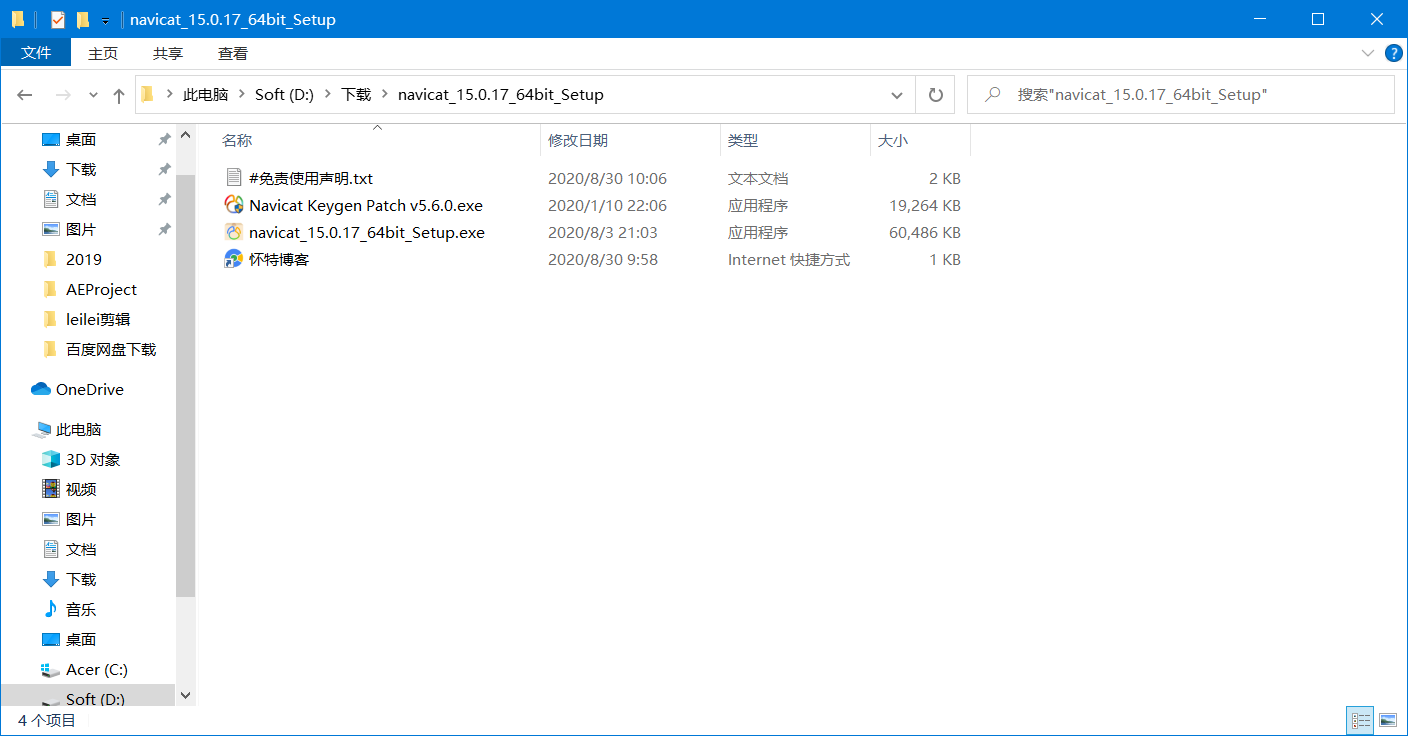This screenshot has height=736, width=1408.
Task: Open the 文件 ribbon tab
Action: pyautogui.click(x=35, y=53)
